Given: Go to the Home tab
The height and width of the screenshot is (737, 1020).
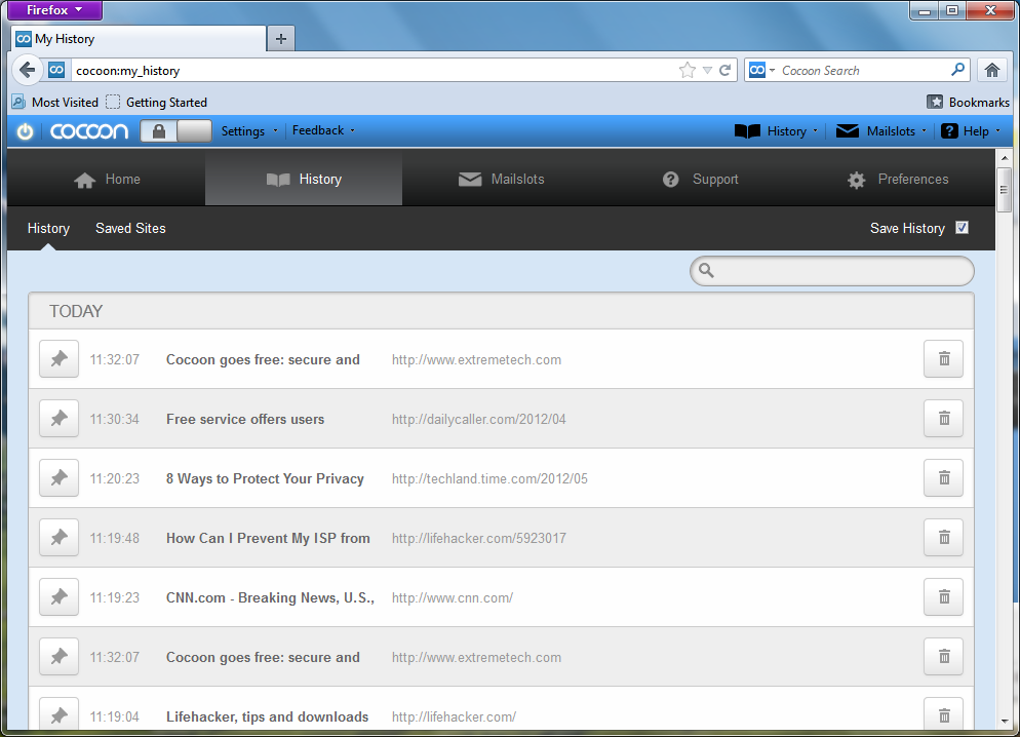Looking at the screenshot, I should 107,179.
